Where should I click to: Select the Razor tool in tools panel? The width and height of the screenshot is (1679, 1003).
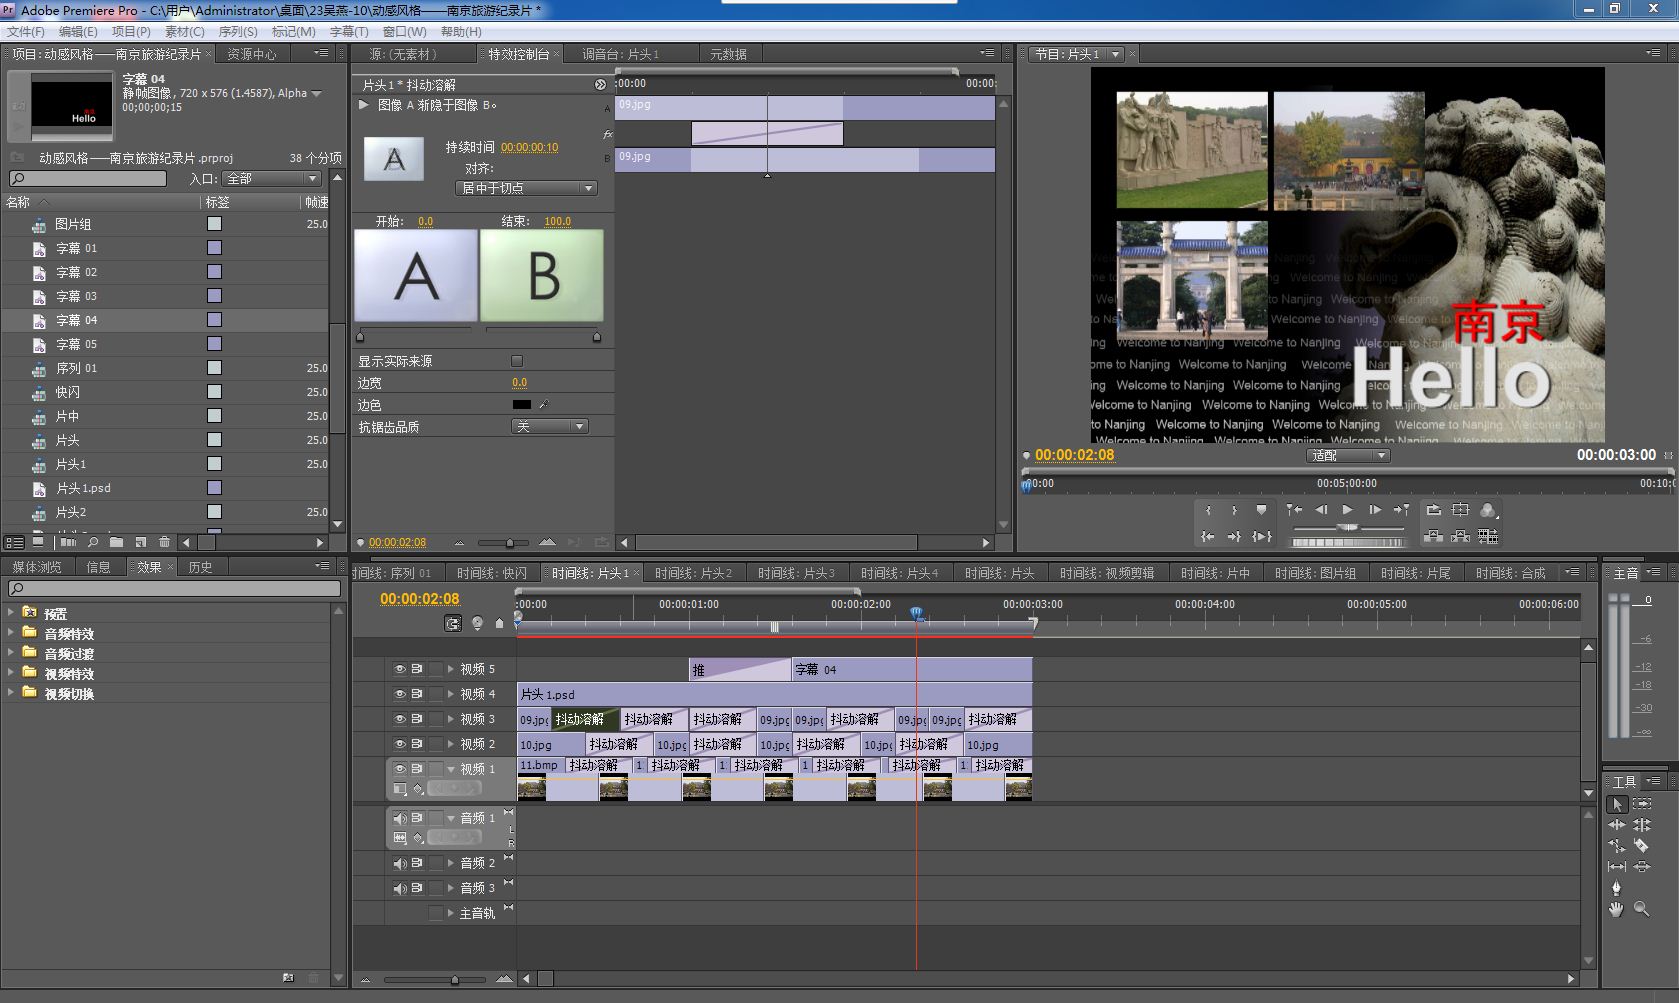coord(1641,846)
